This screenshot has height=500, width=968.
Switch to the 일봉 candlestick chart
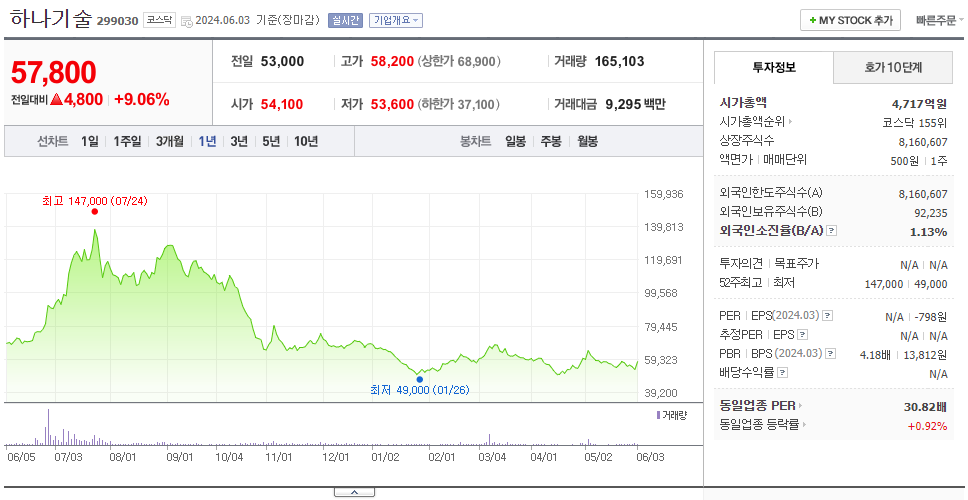515,141
